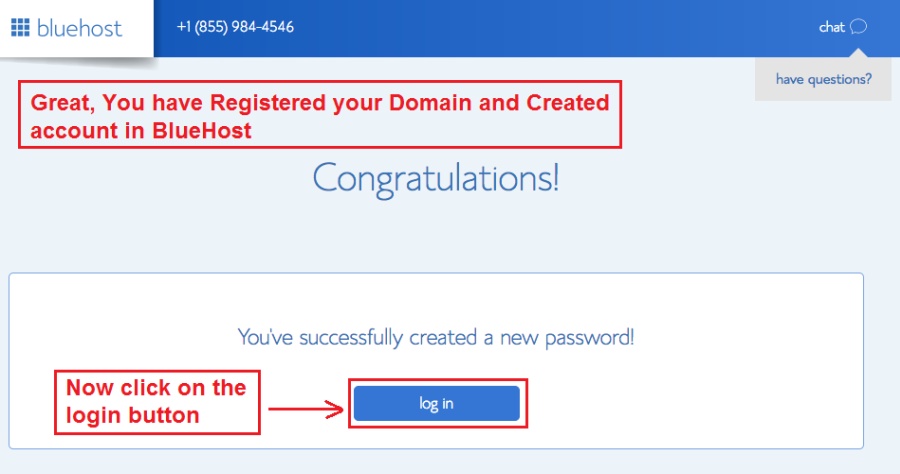This screenshot has width=900, height=474.
Task: Click the word "password!" in success message
Action: point(589,338)
